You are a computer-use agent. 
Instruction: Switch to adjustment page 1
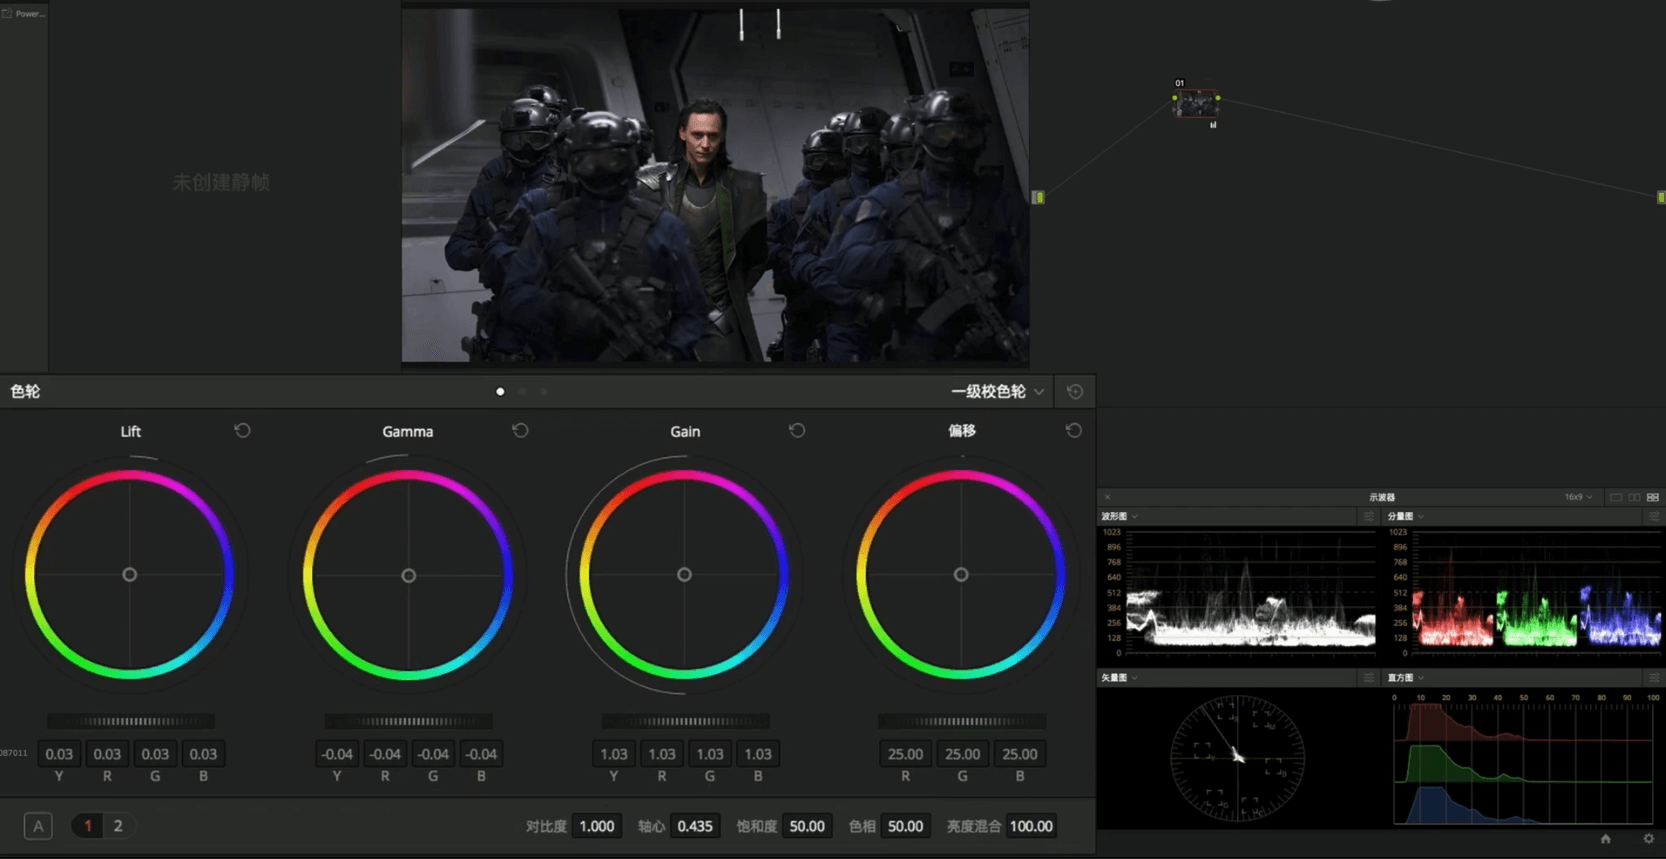88,826
